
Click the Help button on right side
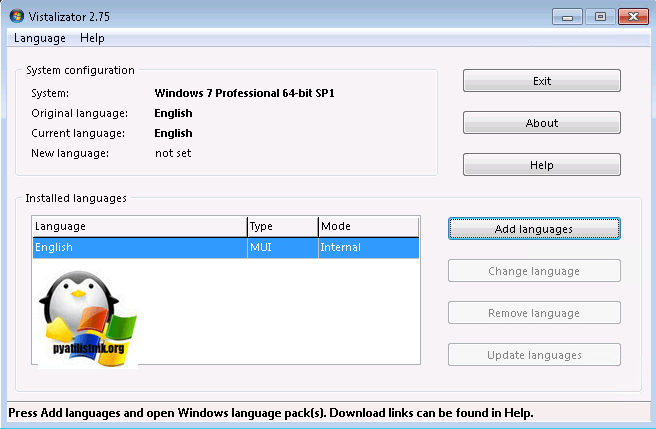point(542,165)
